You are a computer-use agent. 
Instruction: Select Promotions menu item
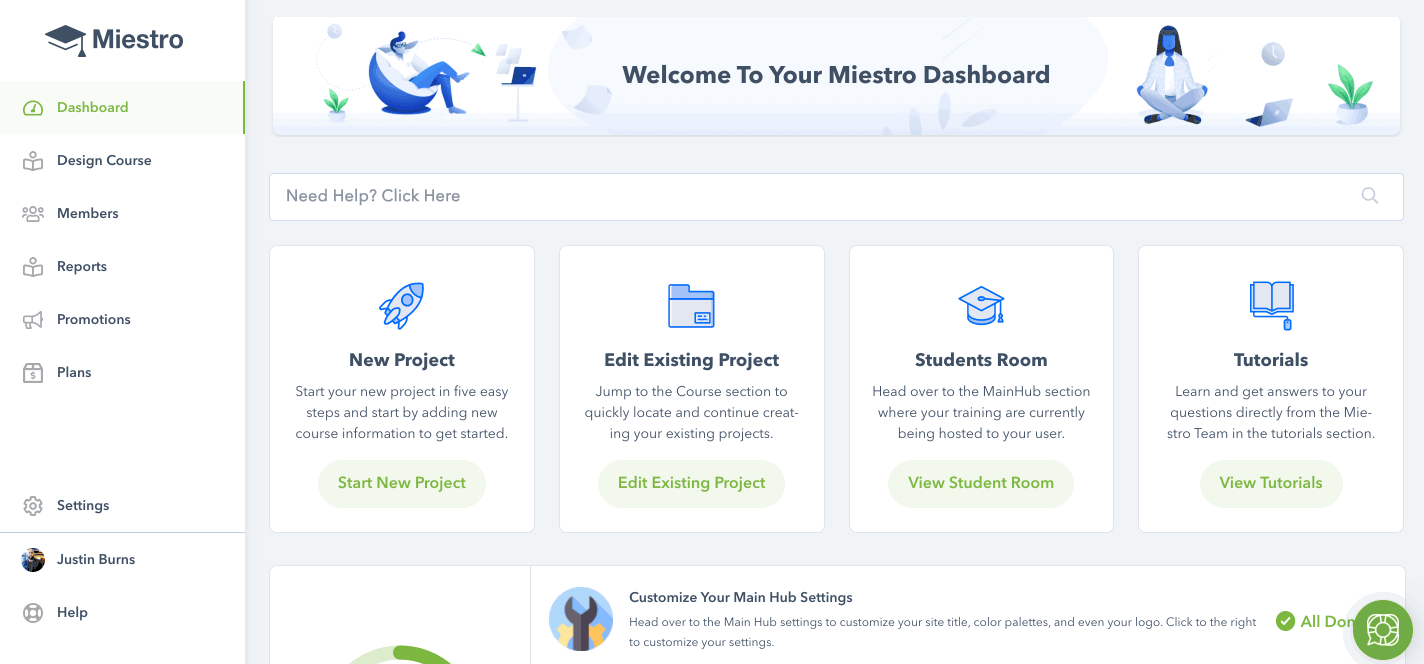tap(122, 320)
